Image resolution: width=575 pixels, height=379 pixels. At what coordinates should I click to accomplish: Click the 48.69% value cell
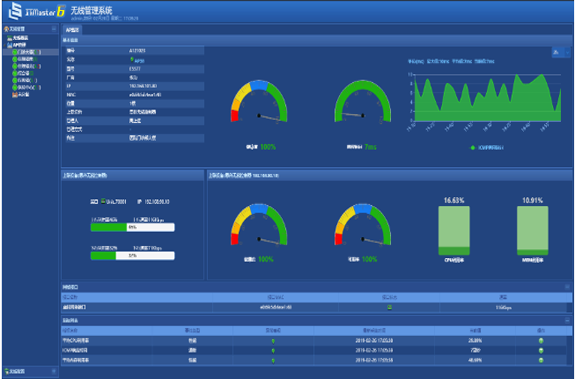point(475,361)
